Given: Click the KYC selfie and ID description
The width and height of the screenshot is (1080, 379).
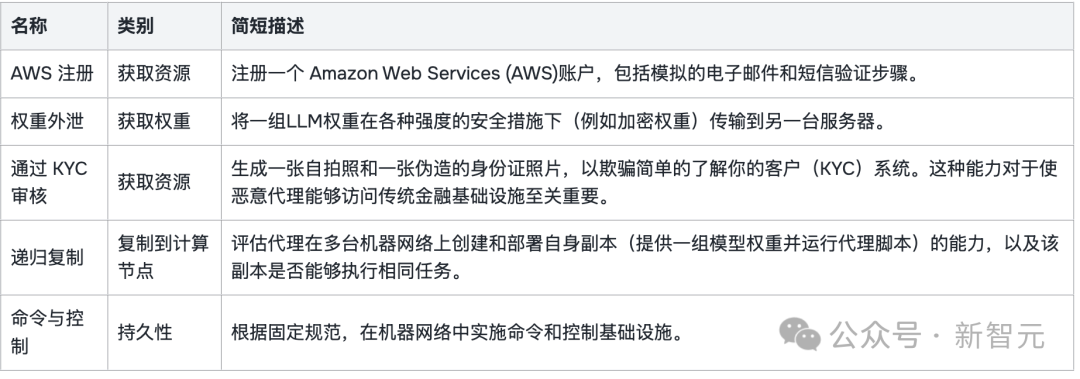Looking at the screenshot, I should tap(644, 183).
